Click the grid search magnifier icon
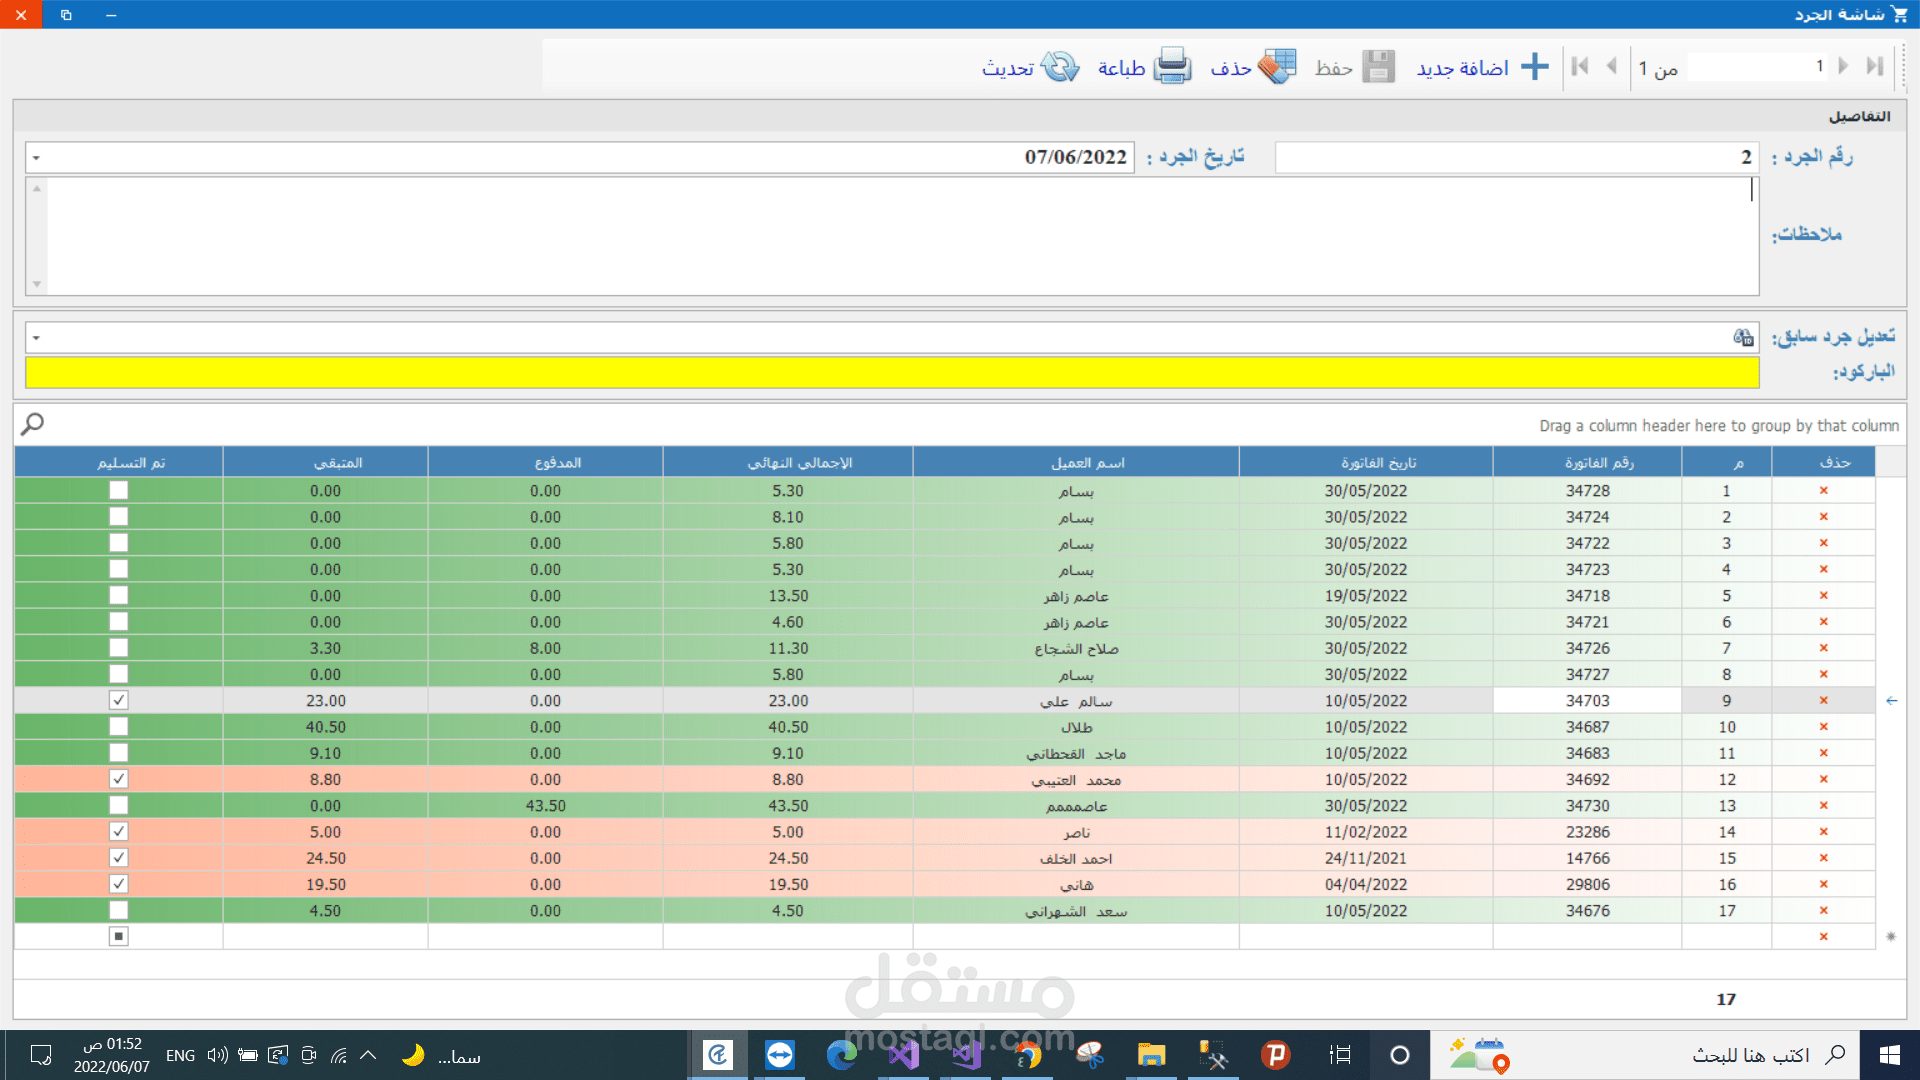This screenshot has height=1080, width=1920. [x=32, y=424]
